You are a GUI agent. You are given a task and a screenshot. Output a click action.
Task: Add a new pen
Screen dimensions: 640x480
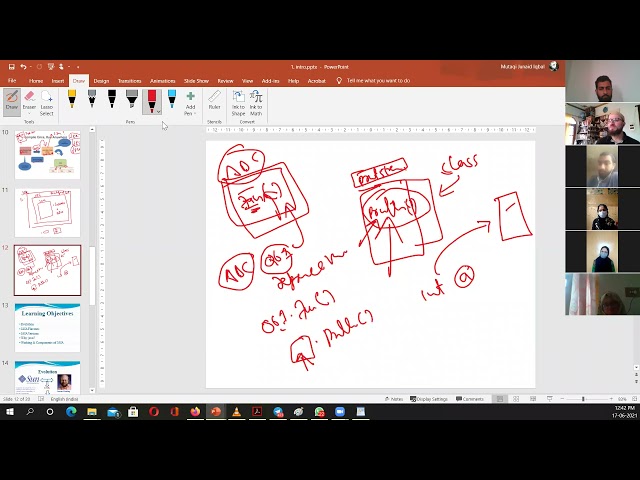click(190, 103)
